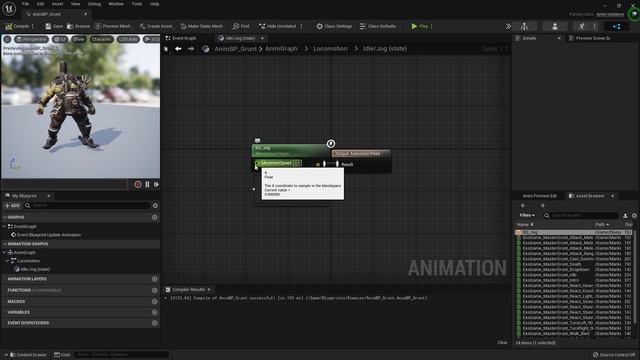Add a new graph with the GRAPHS plus icon

(155, 217)
